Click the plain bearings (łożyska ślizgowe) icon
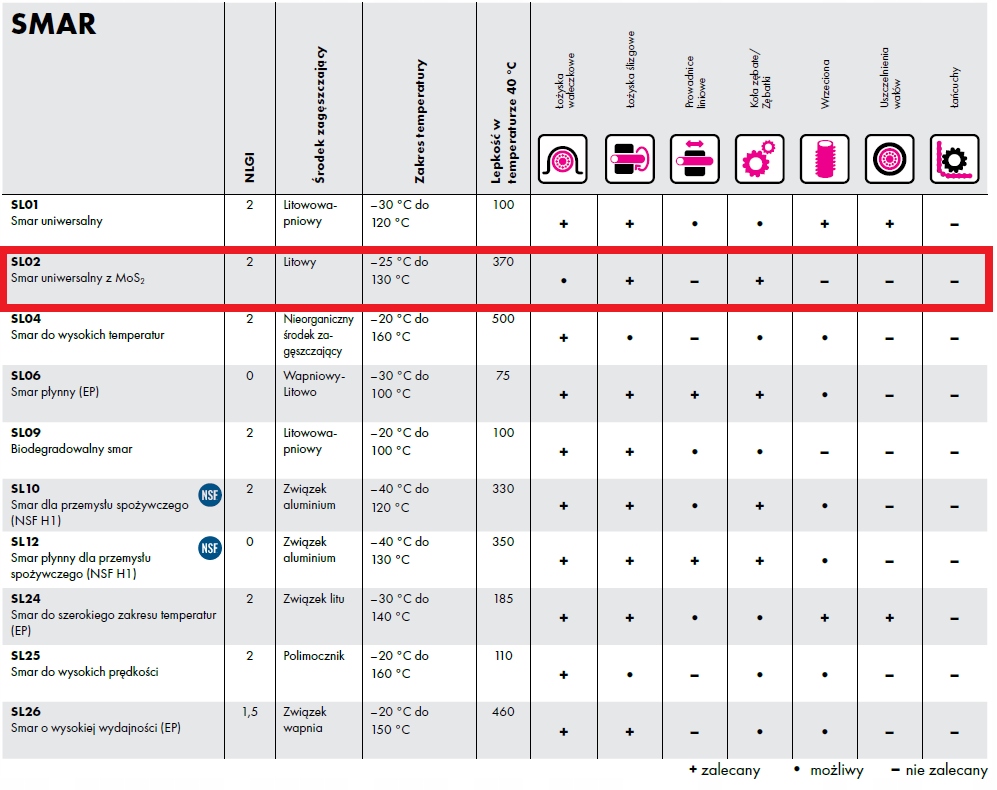The height and width of the screenshot is (790, 997). [x=630, y=159]
